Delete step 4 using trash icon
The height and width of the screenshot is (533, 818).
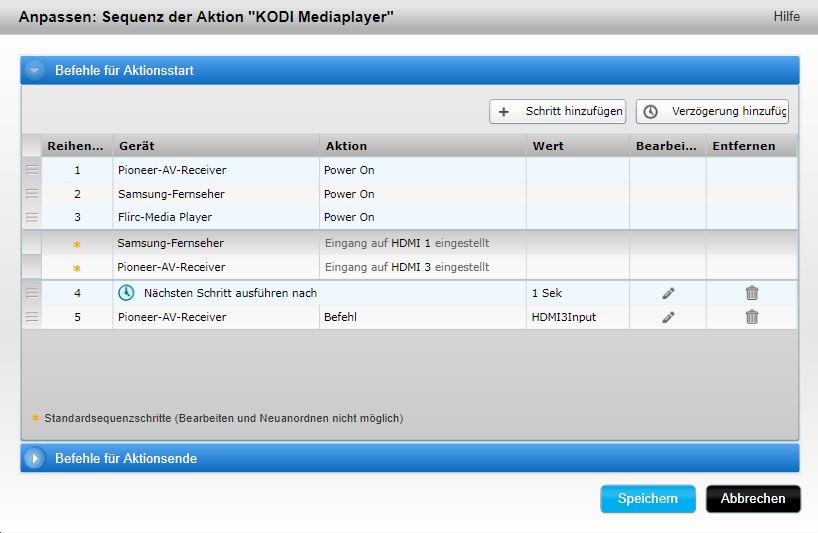coord(752,293)
